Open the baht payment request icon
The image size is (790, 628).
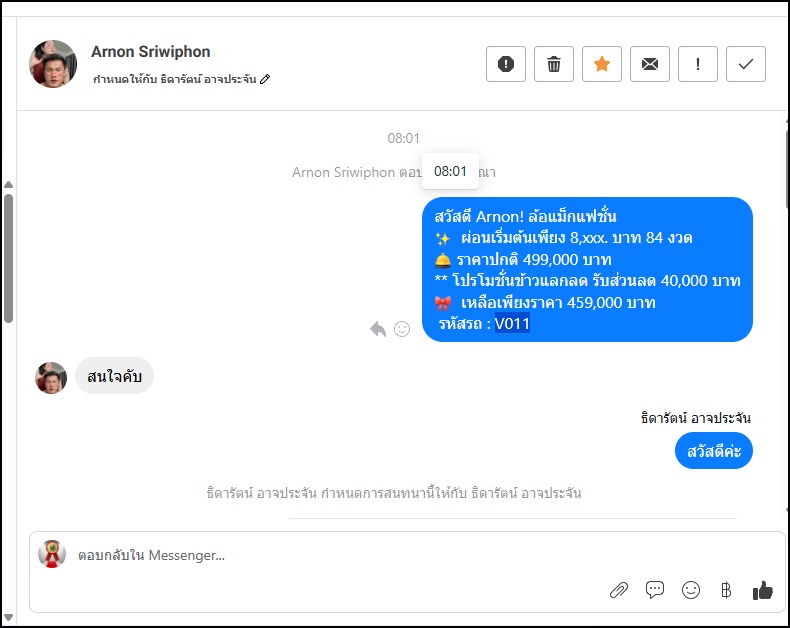726,590
